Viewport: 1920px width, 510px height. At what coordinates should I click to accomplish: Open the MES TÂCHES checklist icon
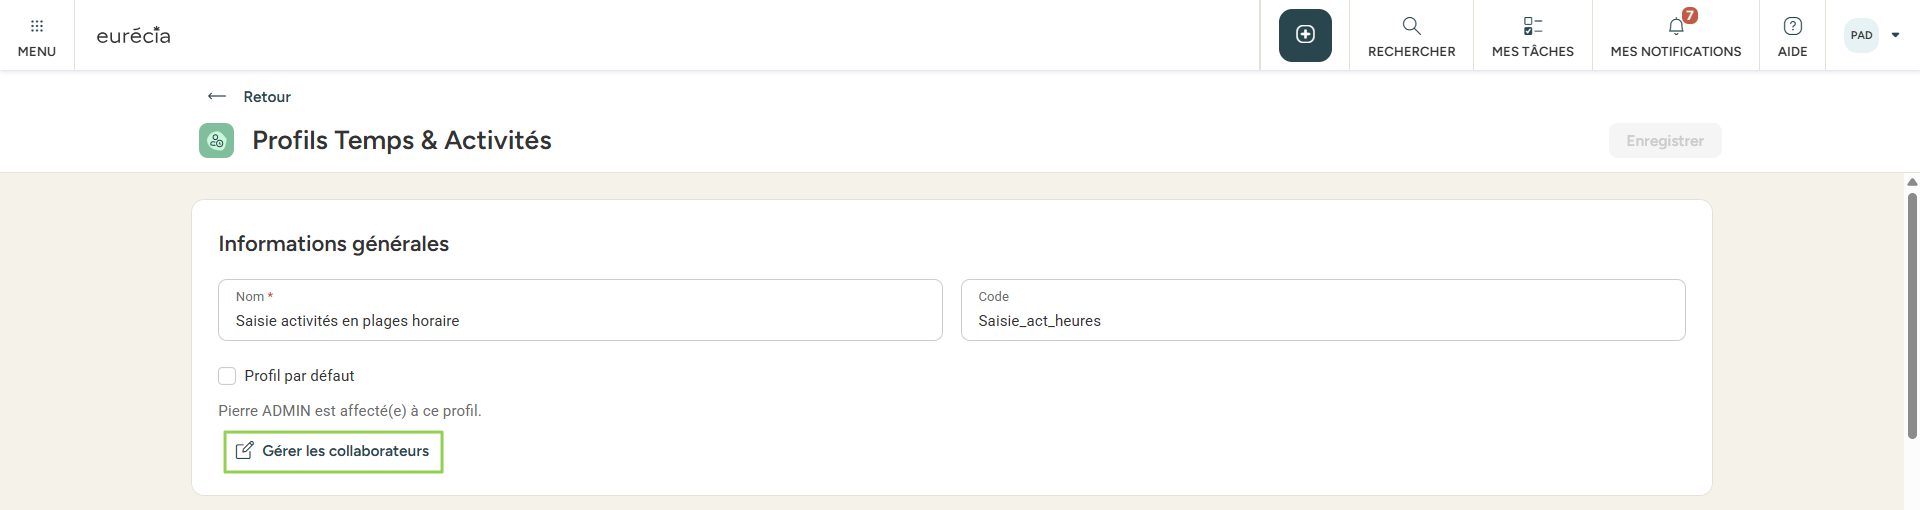1532,26
